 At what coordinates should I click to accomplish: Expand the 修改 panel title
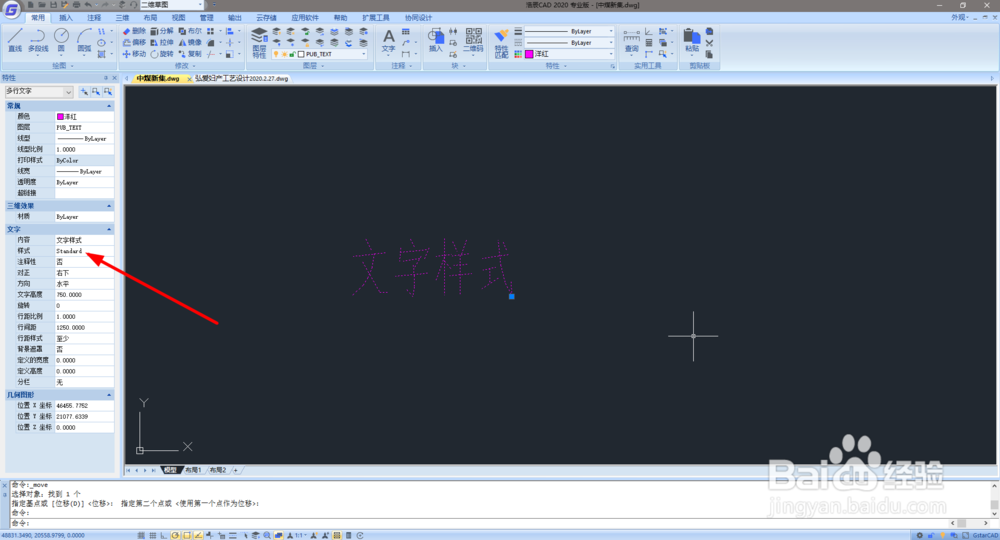point(184,66)
